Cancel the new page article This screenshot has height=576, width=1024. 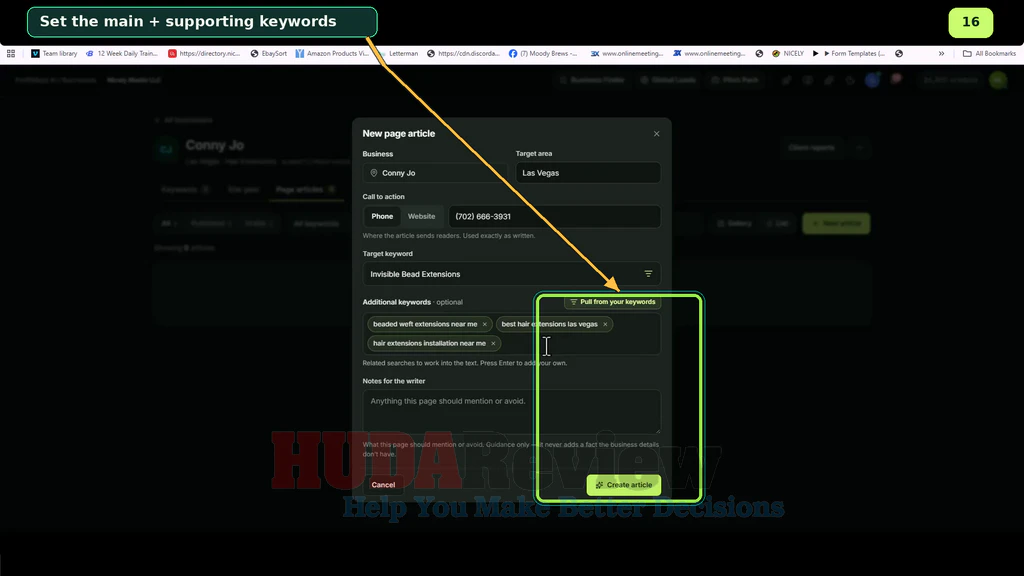pyautogui.click(x=383, y=485)
